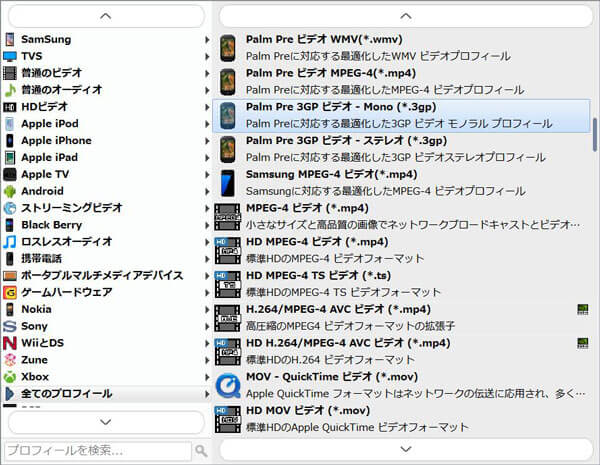The image size is (600, 465).
Task: Click the music-note icon for 普通のオーディオ
Action: point(10,90)
